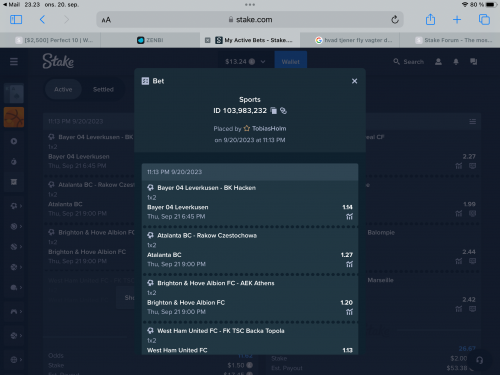Return to Mail app

(x=11, y=5)
